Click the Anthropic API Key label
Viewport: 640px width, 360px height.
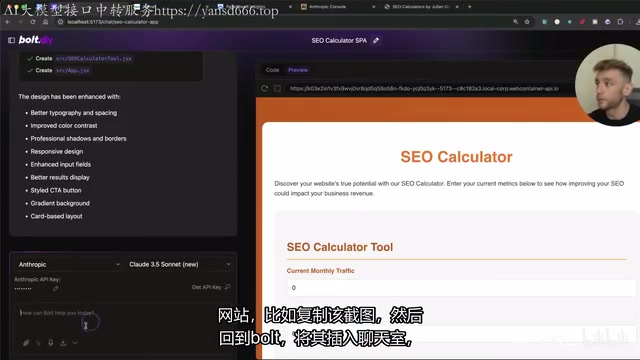pyautogui.click(x=37, y=280)
